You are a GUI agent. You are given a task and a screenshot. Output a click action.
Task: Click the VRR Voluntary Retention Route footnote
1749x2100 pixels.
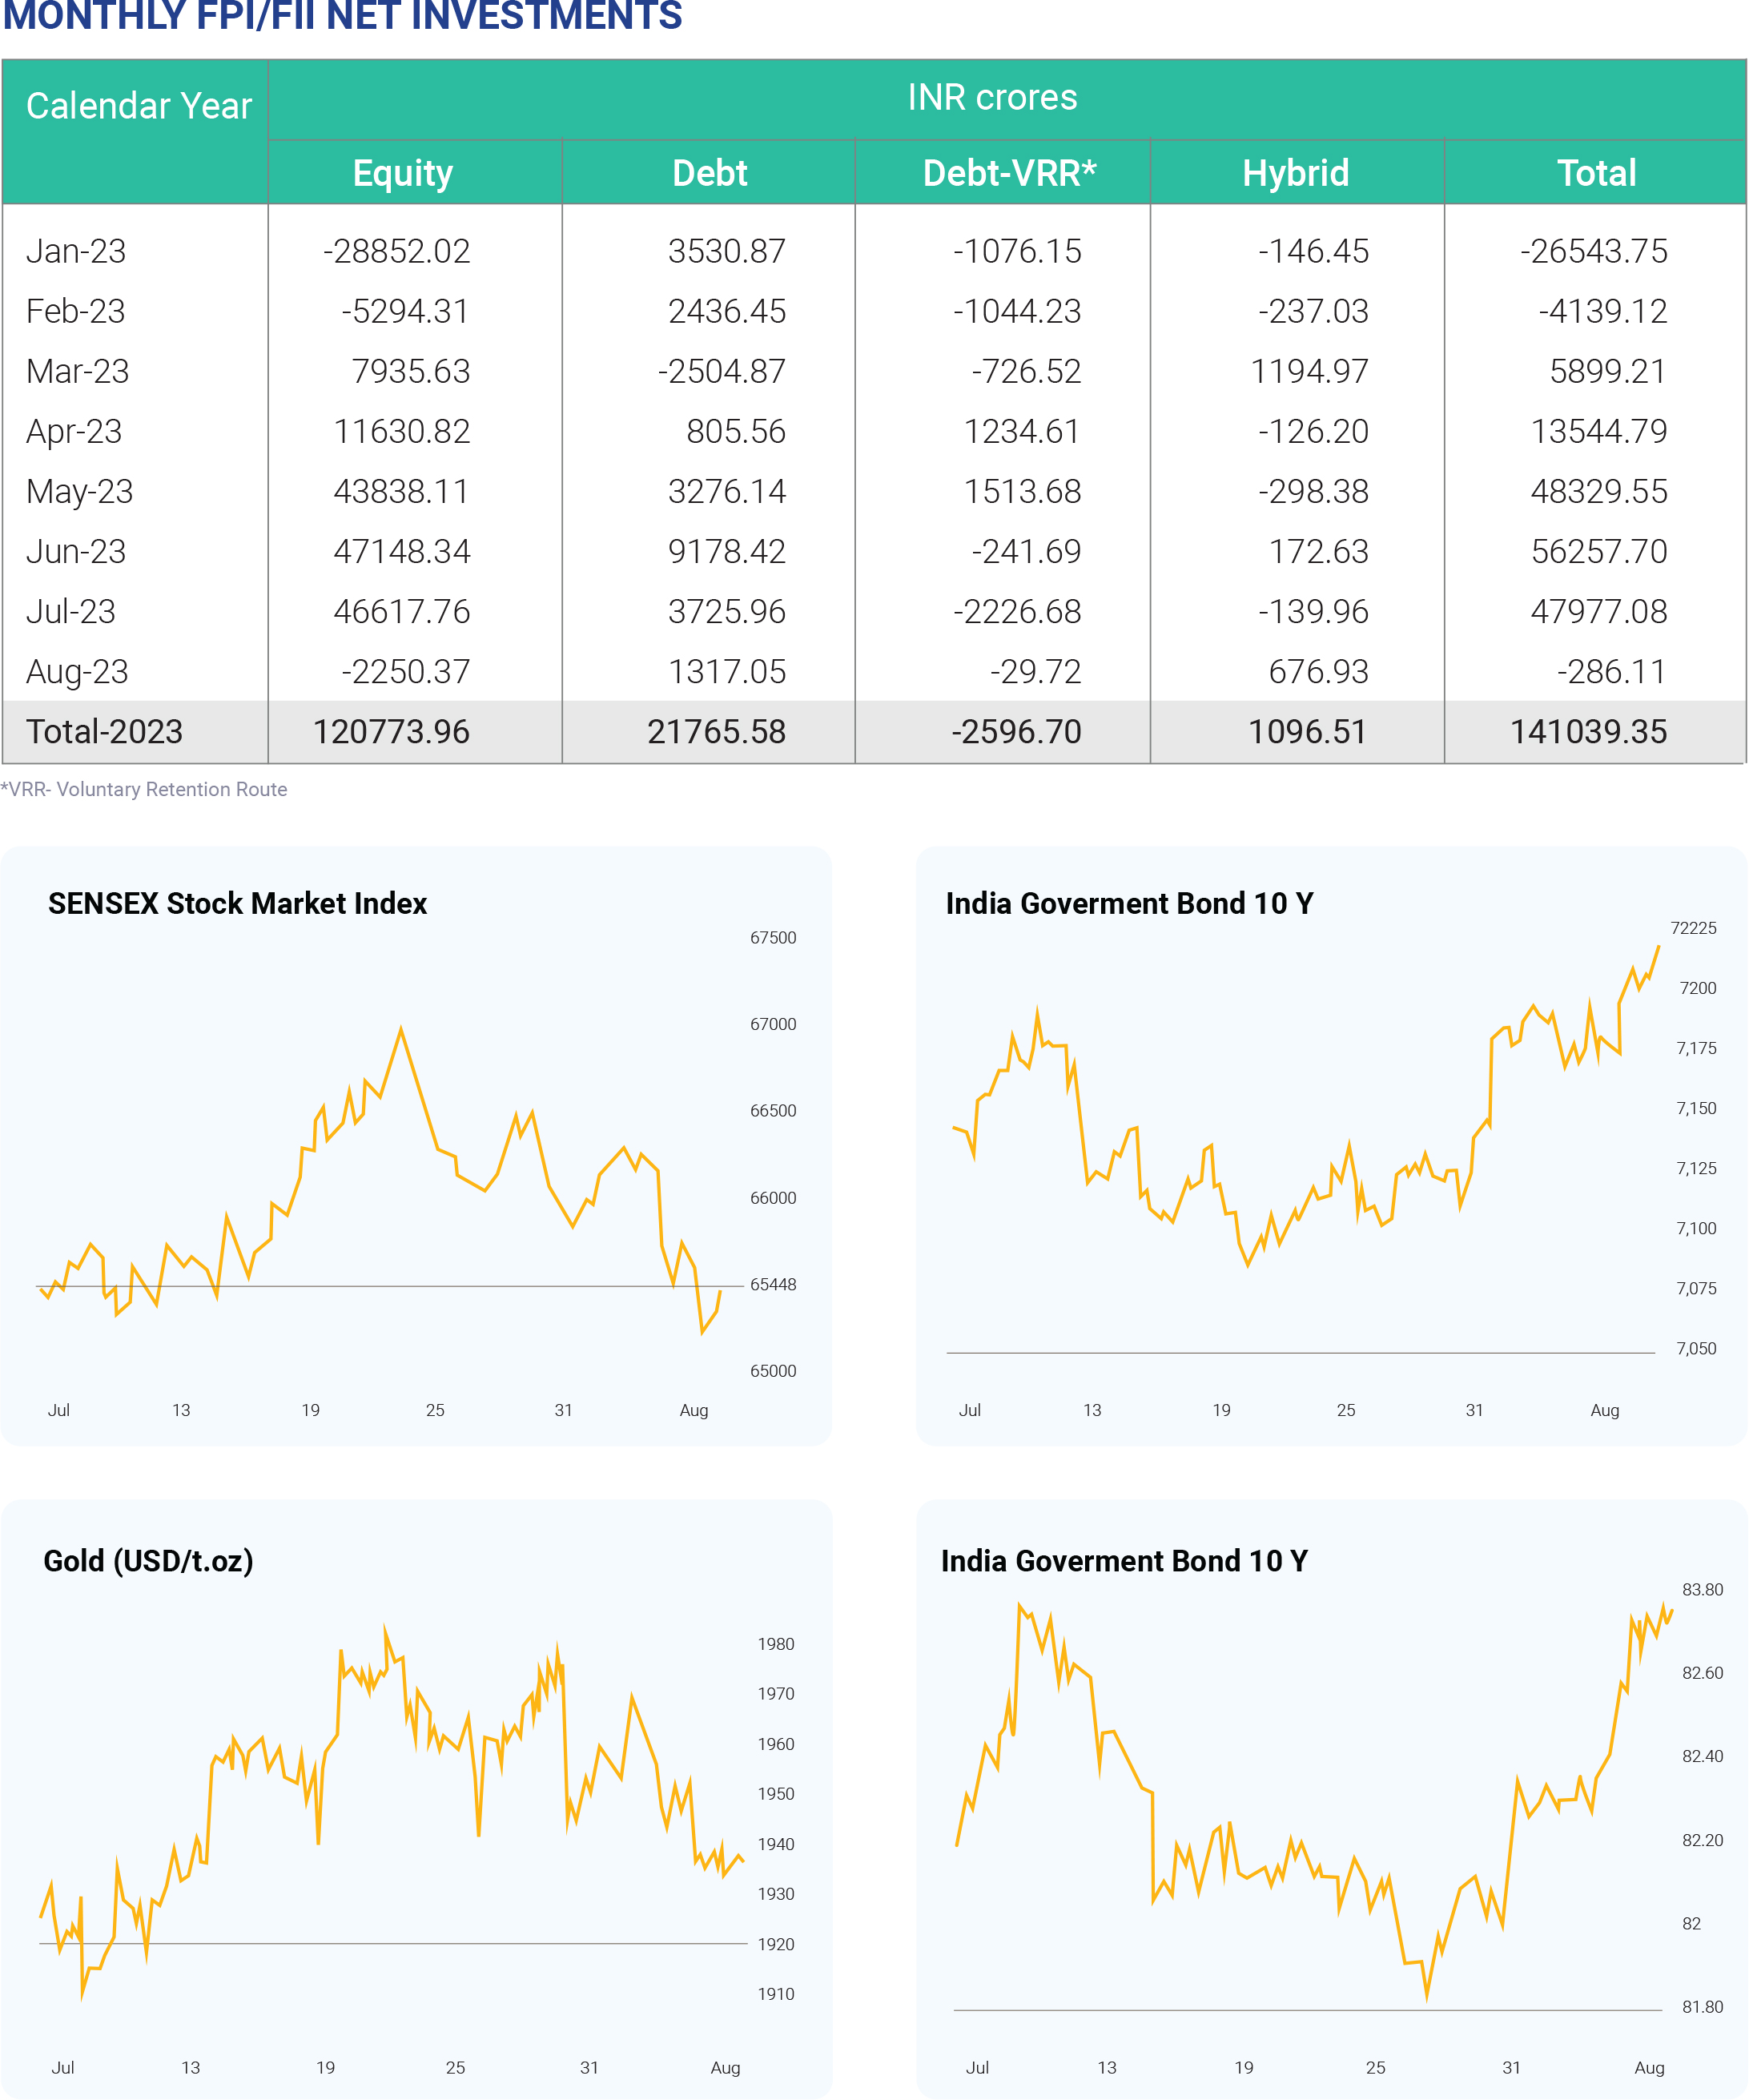click(x=144, y=789)
